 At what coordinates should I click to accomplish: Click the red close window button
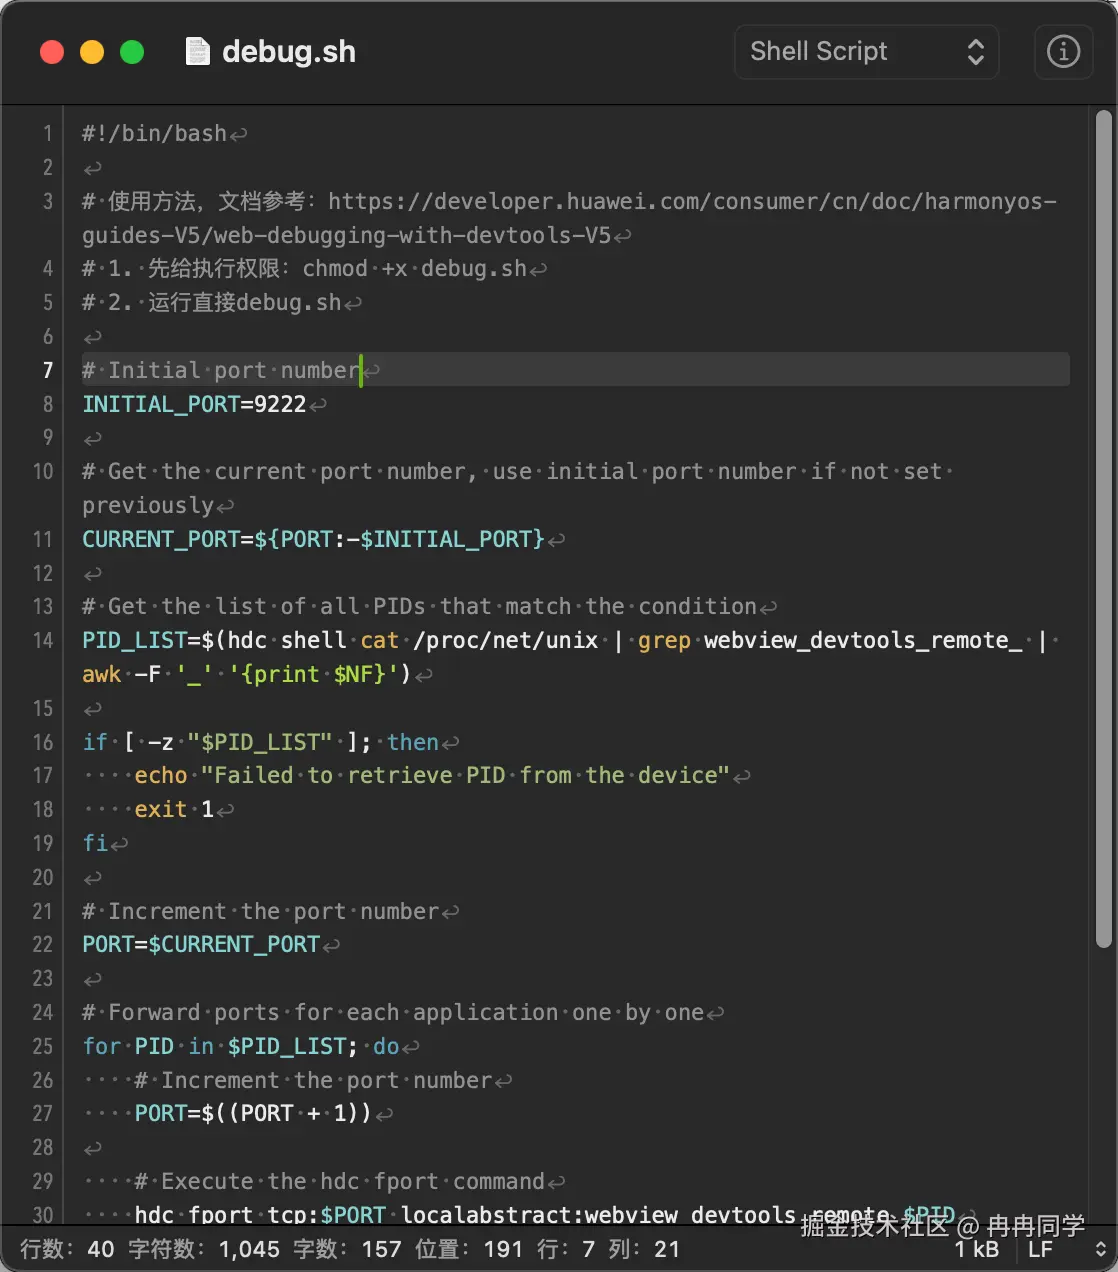point(52,52)
